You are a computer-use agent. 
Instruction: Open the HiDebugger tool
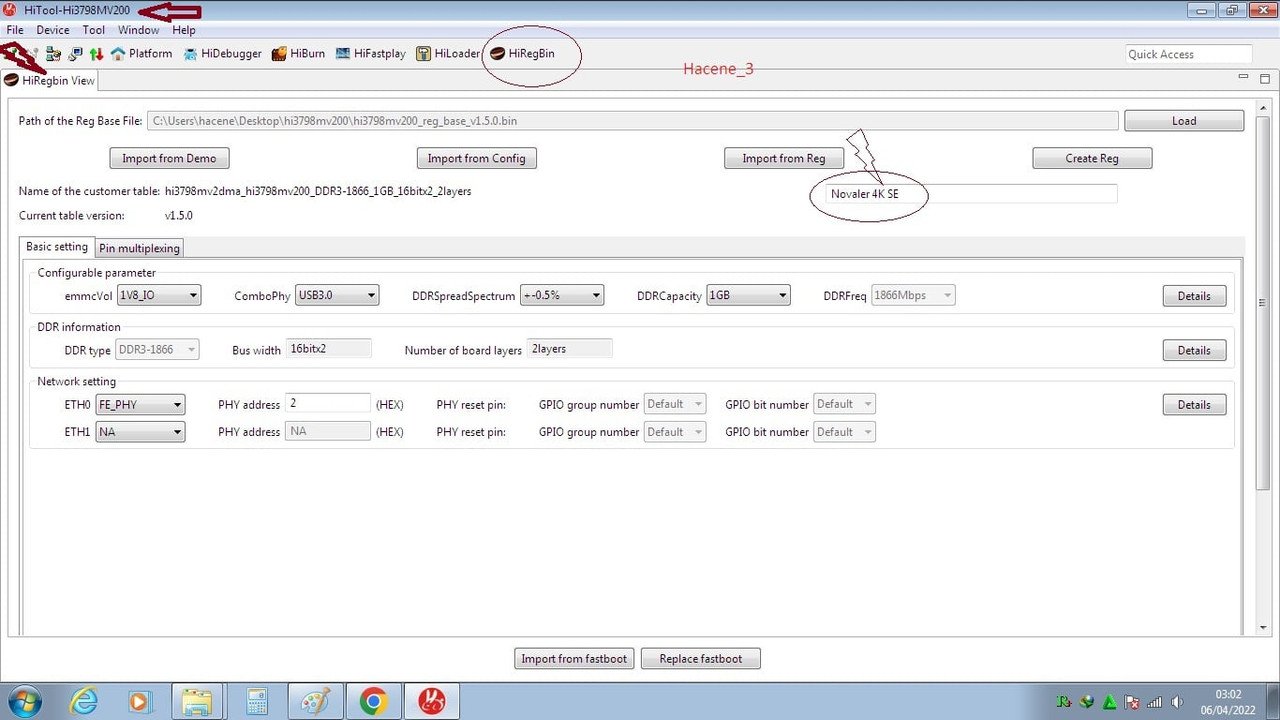(223, 54)
